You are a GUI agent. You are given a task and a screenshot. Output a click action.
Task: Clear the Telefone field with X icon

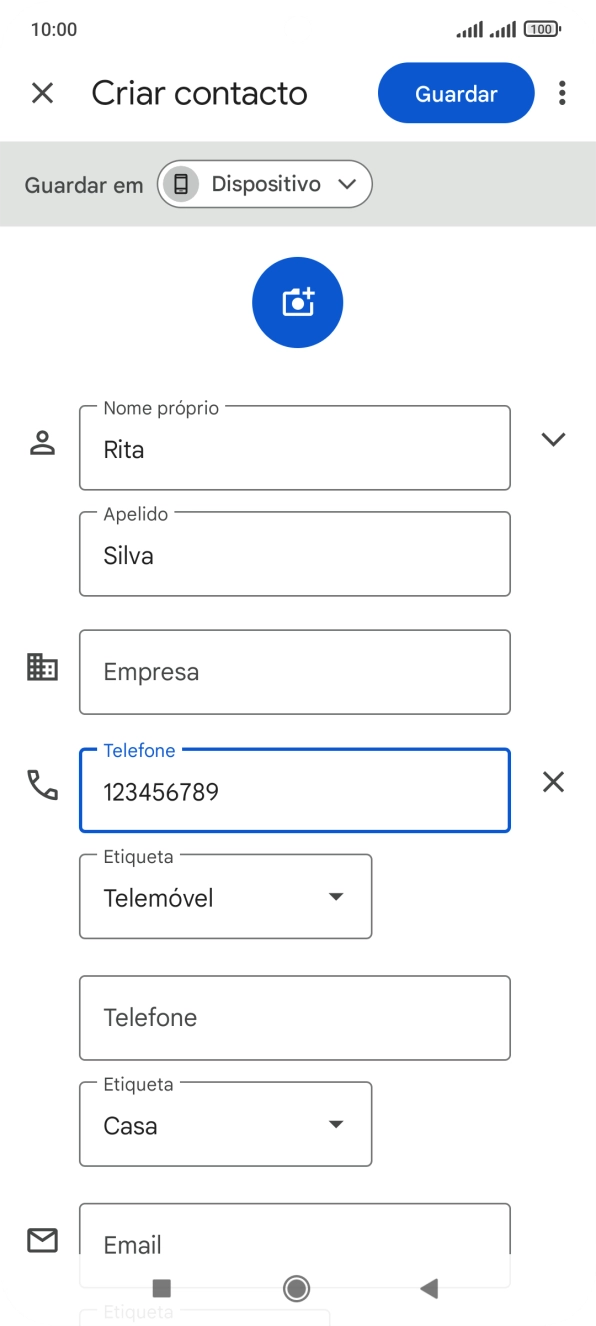553,782
